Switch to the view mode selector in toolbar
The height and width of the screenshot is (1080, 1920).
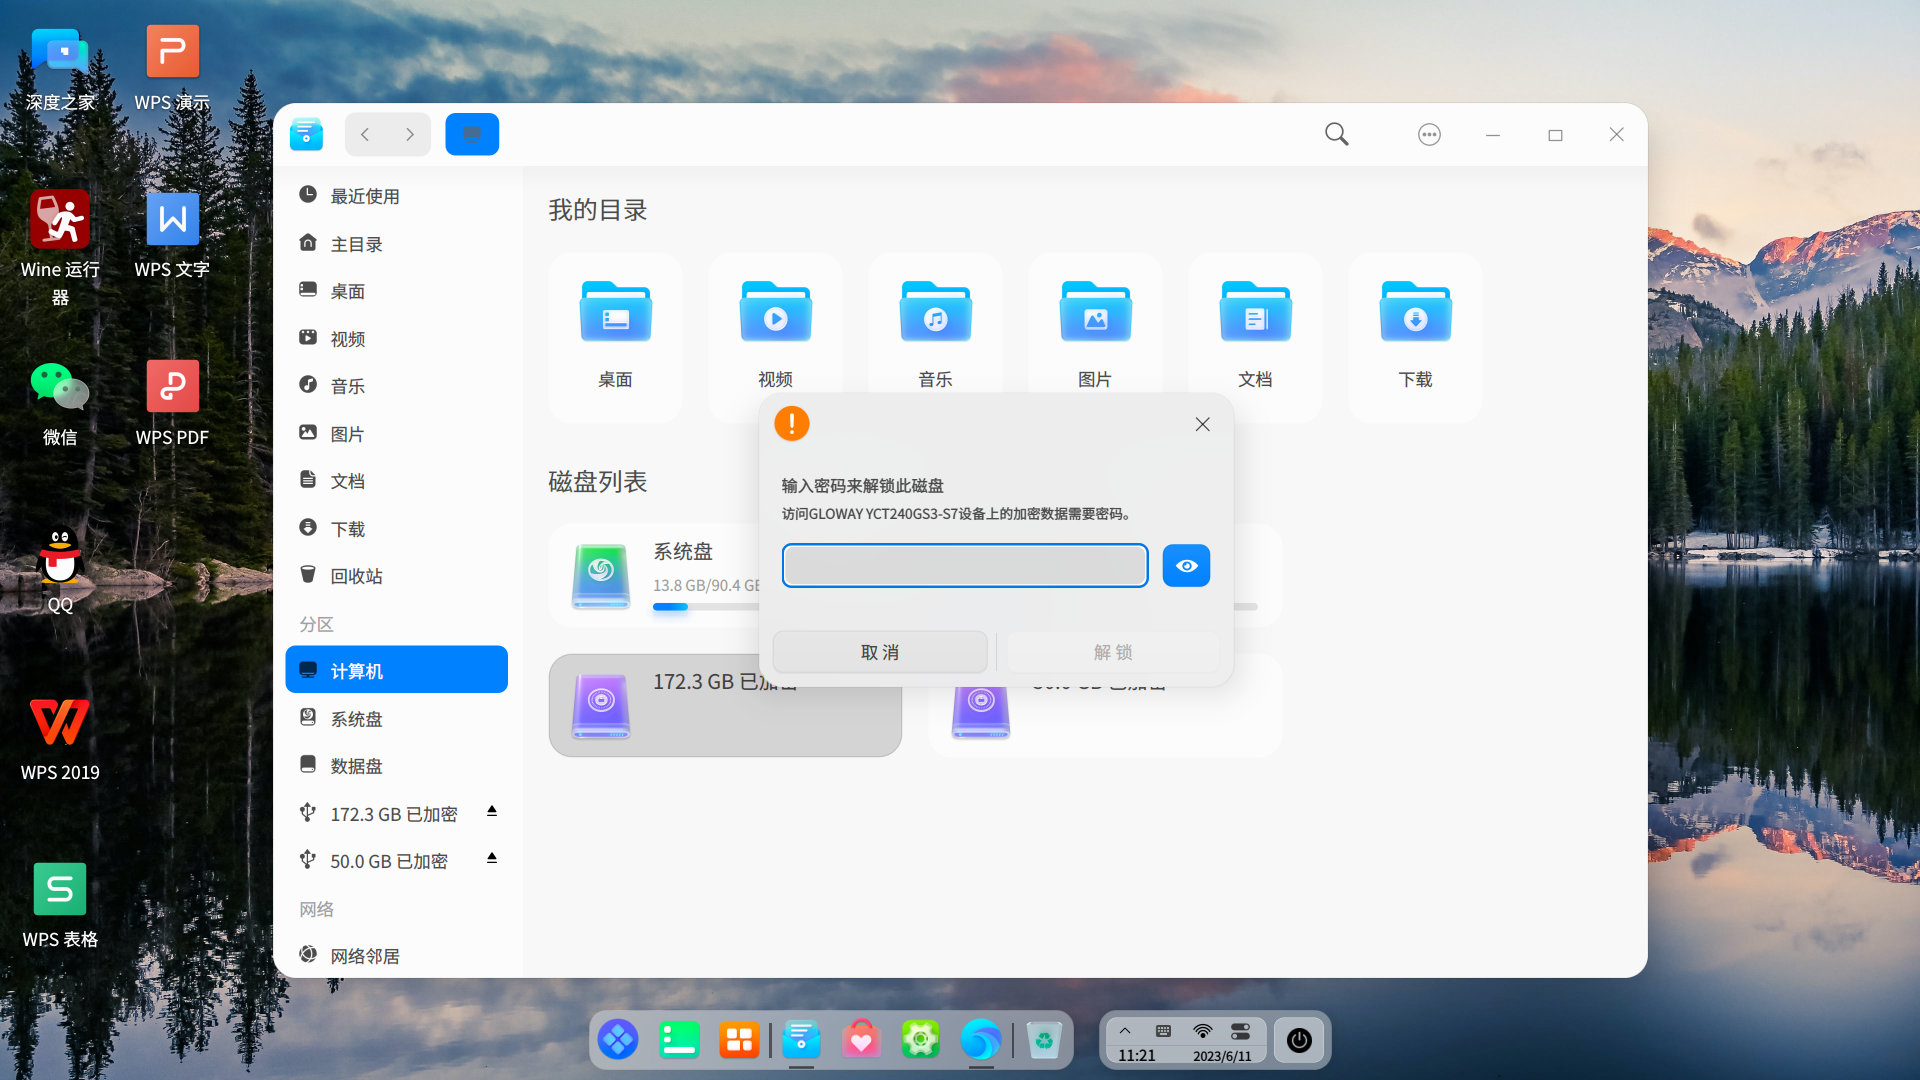tap(472, 133)
